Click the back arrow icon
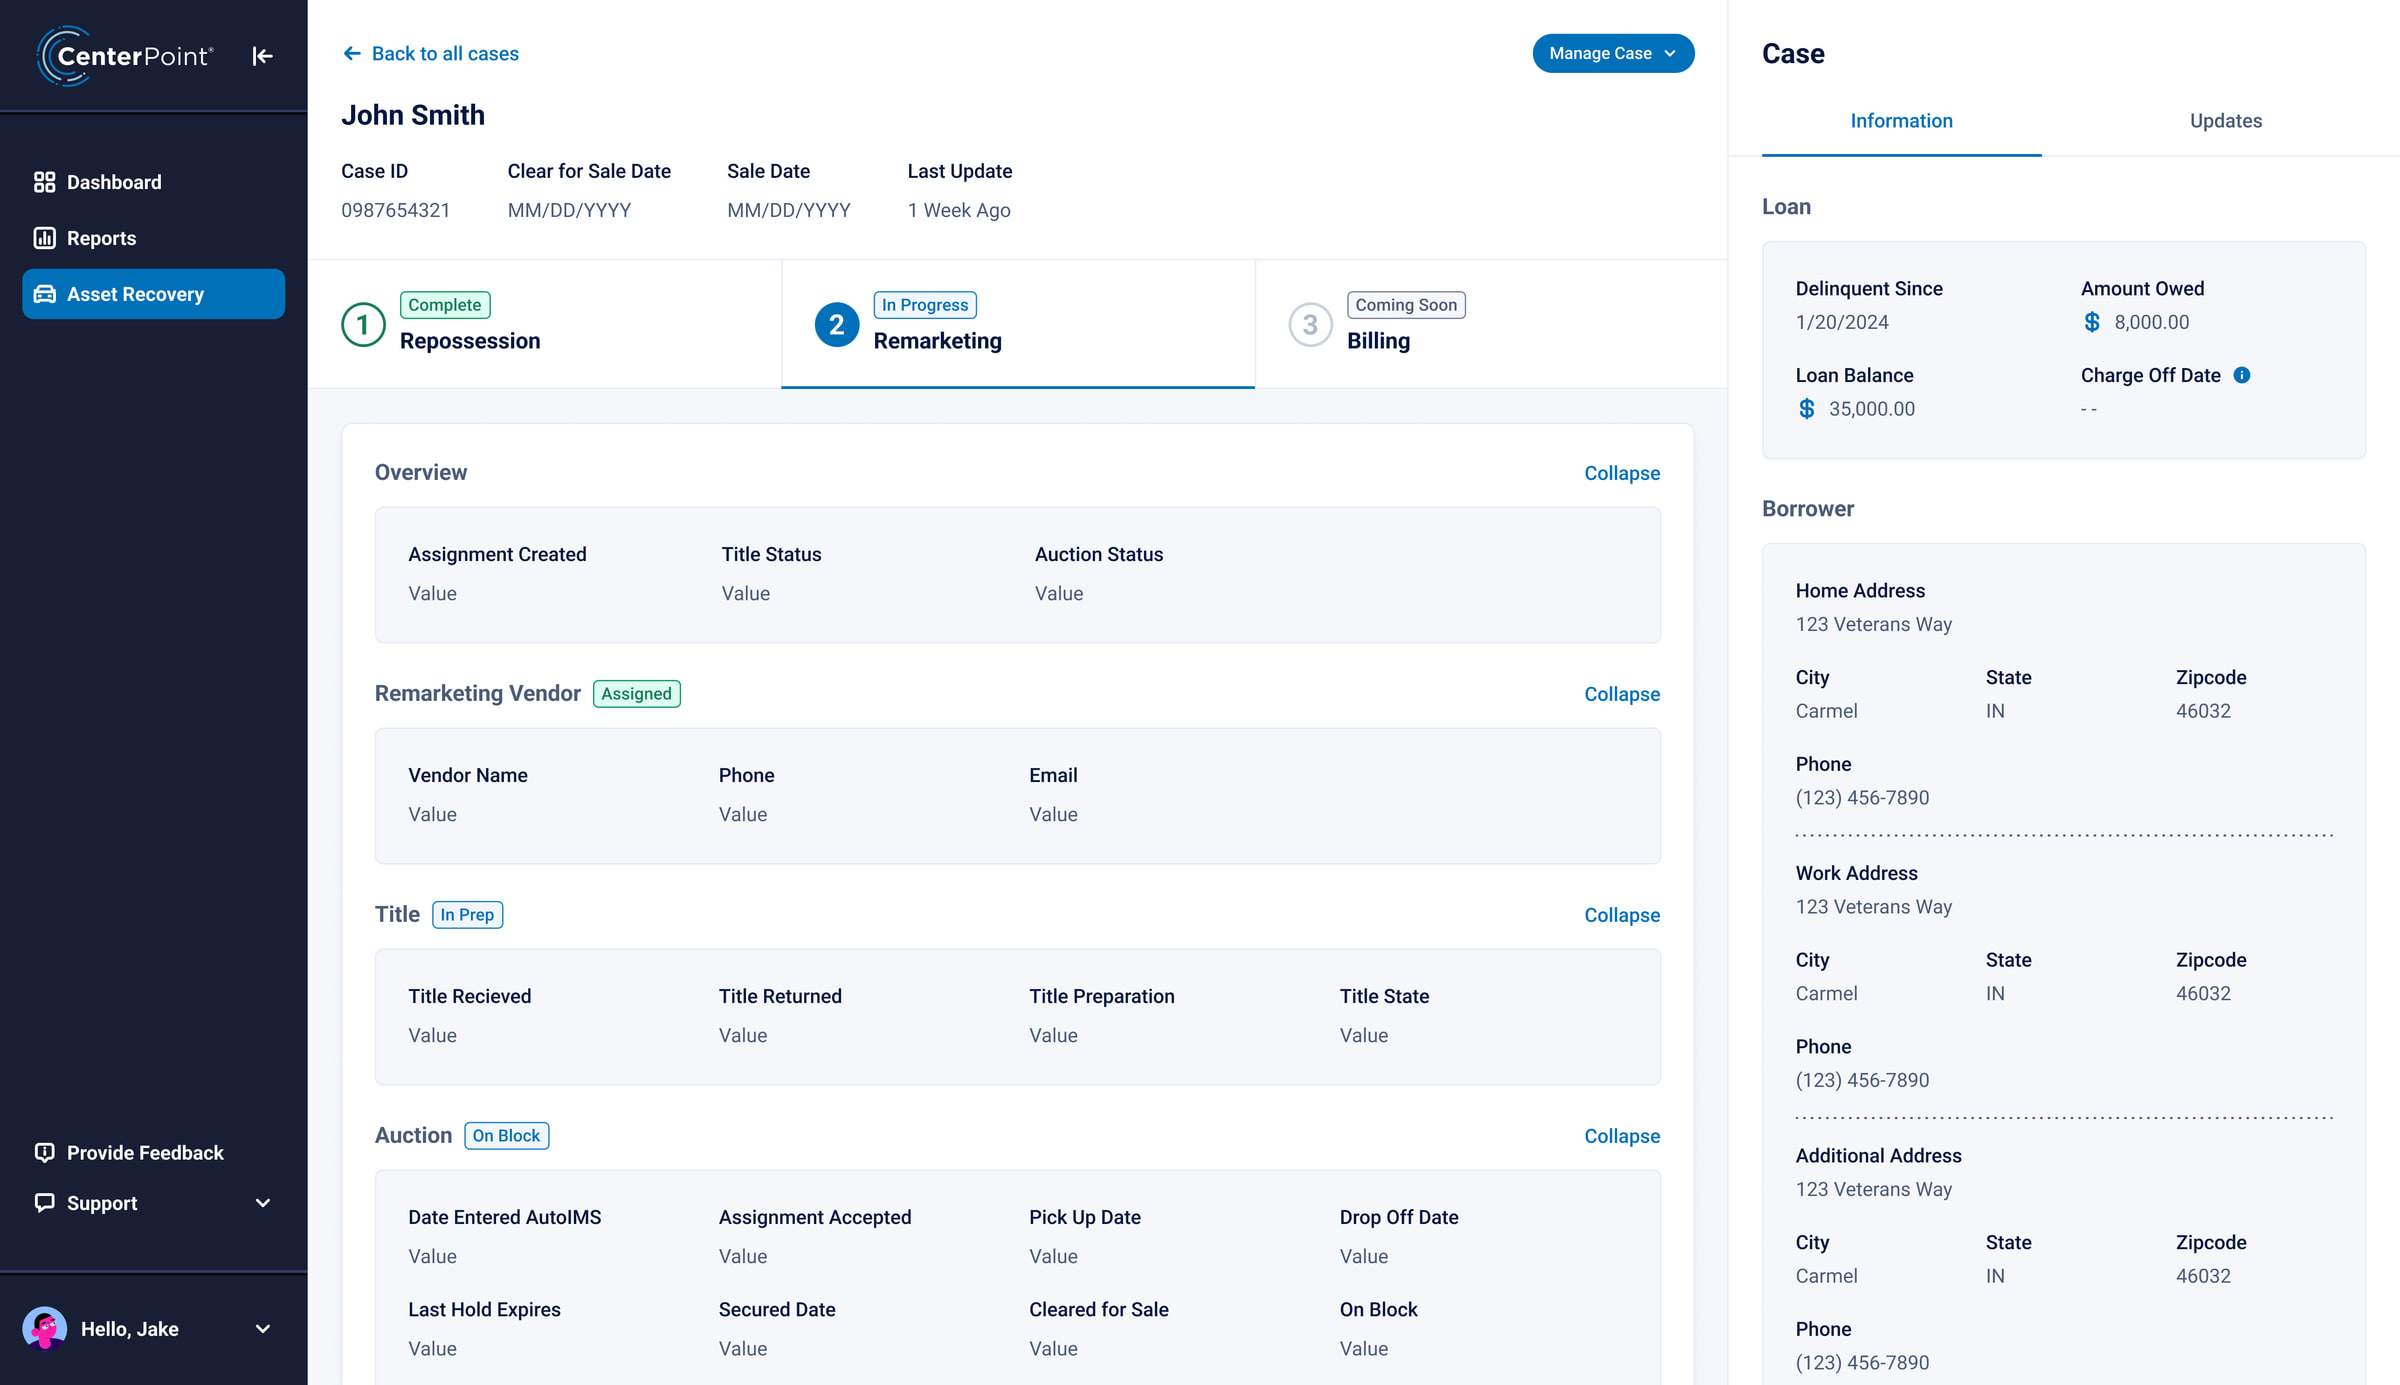The width and height of the screenshot is (2400, 1385). tap(352, 53)
